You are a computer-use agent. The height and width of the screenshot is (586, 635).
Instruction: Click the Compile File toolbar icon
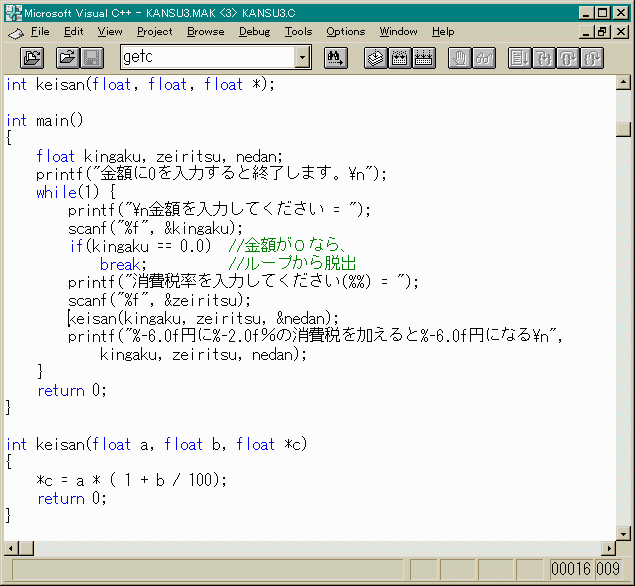[375, 58]
